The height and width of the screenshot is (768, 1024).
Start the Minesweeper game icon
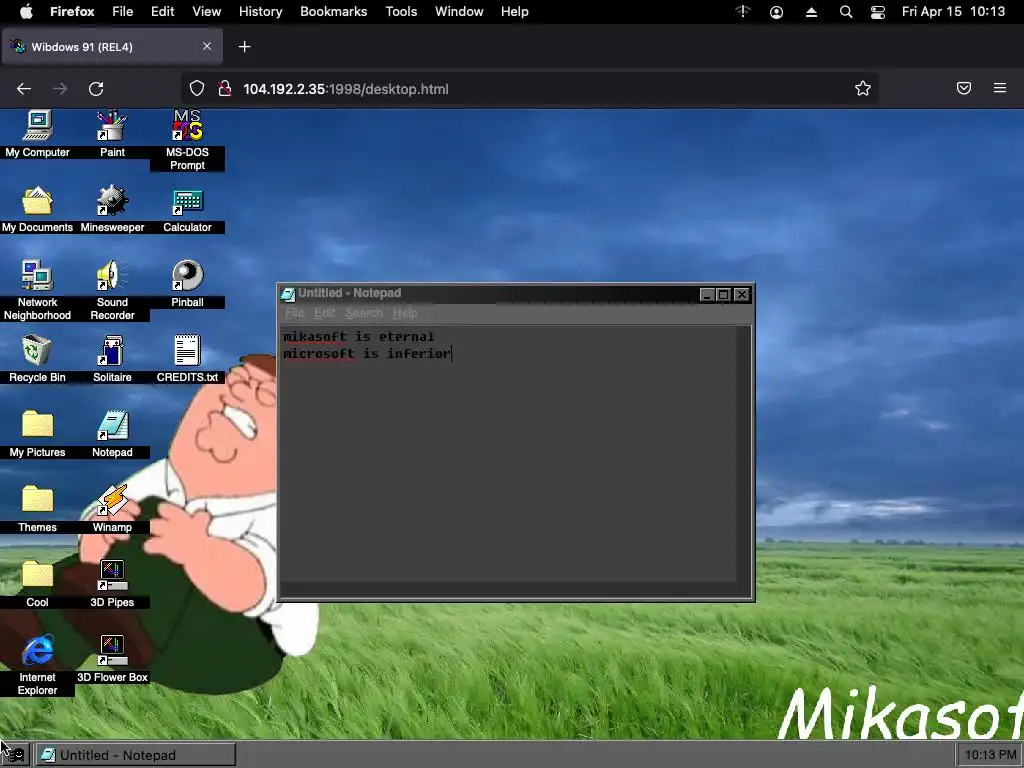point(112,210)
